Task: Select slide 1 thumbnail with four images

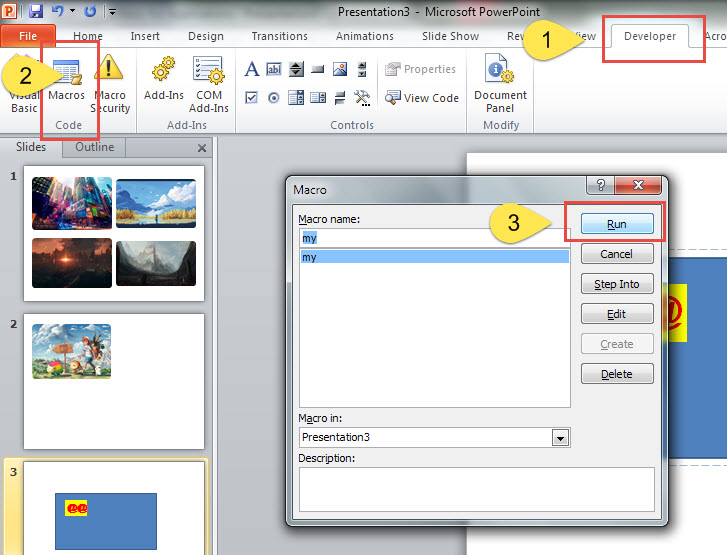Action: (x=114, y=233)
